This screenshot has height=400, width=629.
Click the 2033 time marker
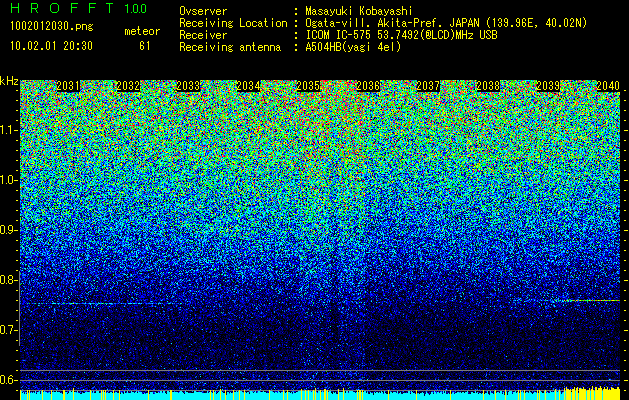click(x=188, y=86)
